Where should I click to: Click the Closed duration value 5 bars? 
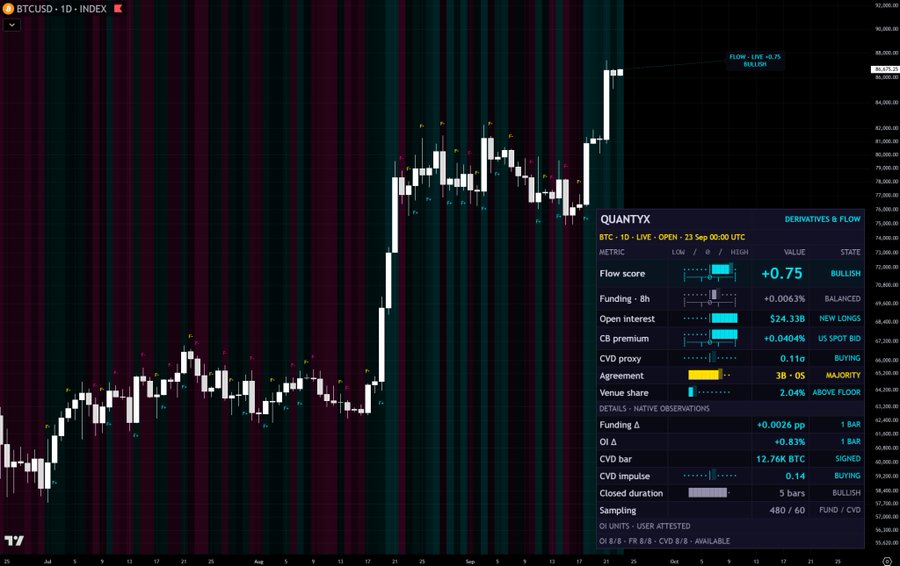pyautogui.click(x=792, y=493)
